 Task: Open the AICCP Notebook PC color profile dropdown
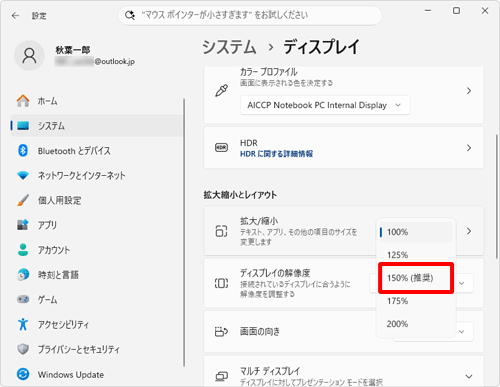click(x=325, y=105)
